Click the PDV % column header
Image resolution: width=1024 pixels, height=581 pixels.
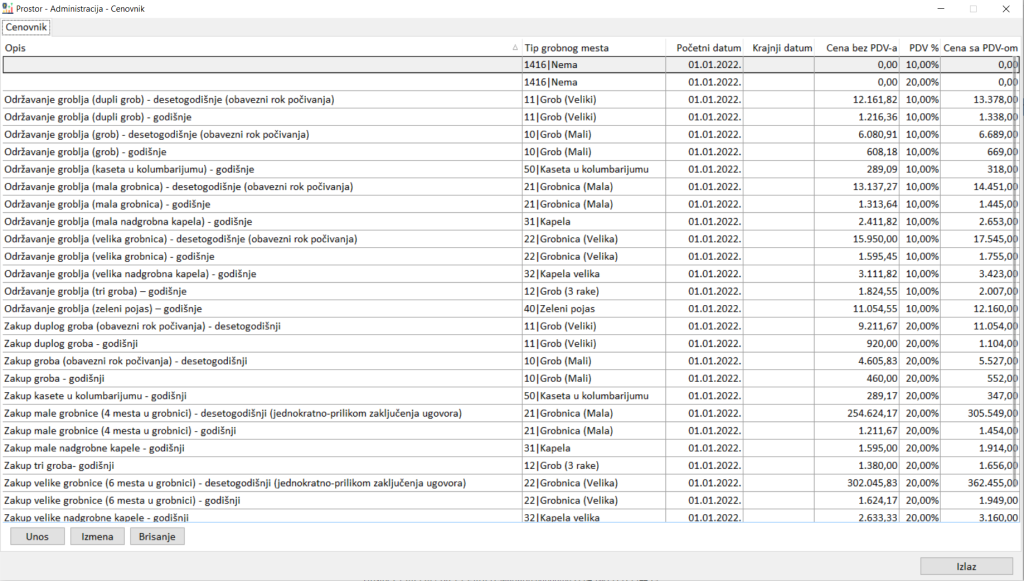922,48
